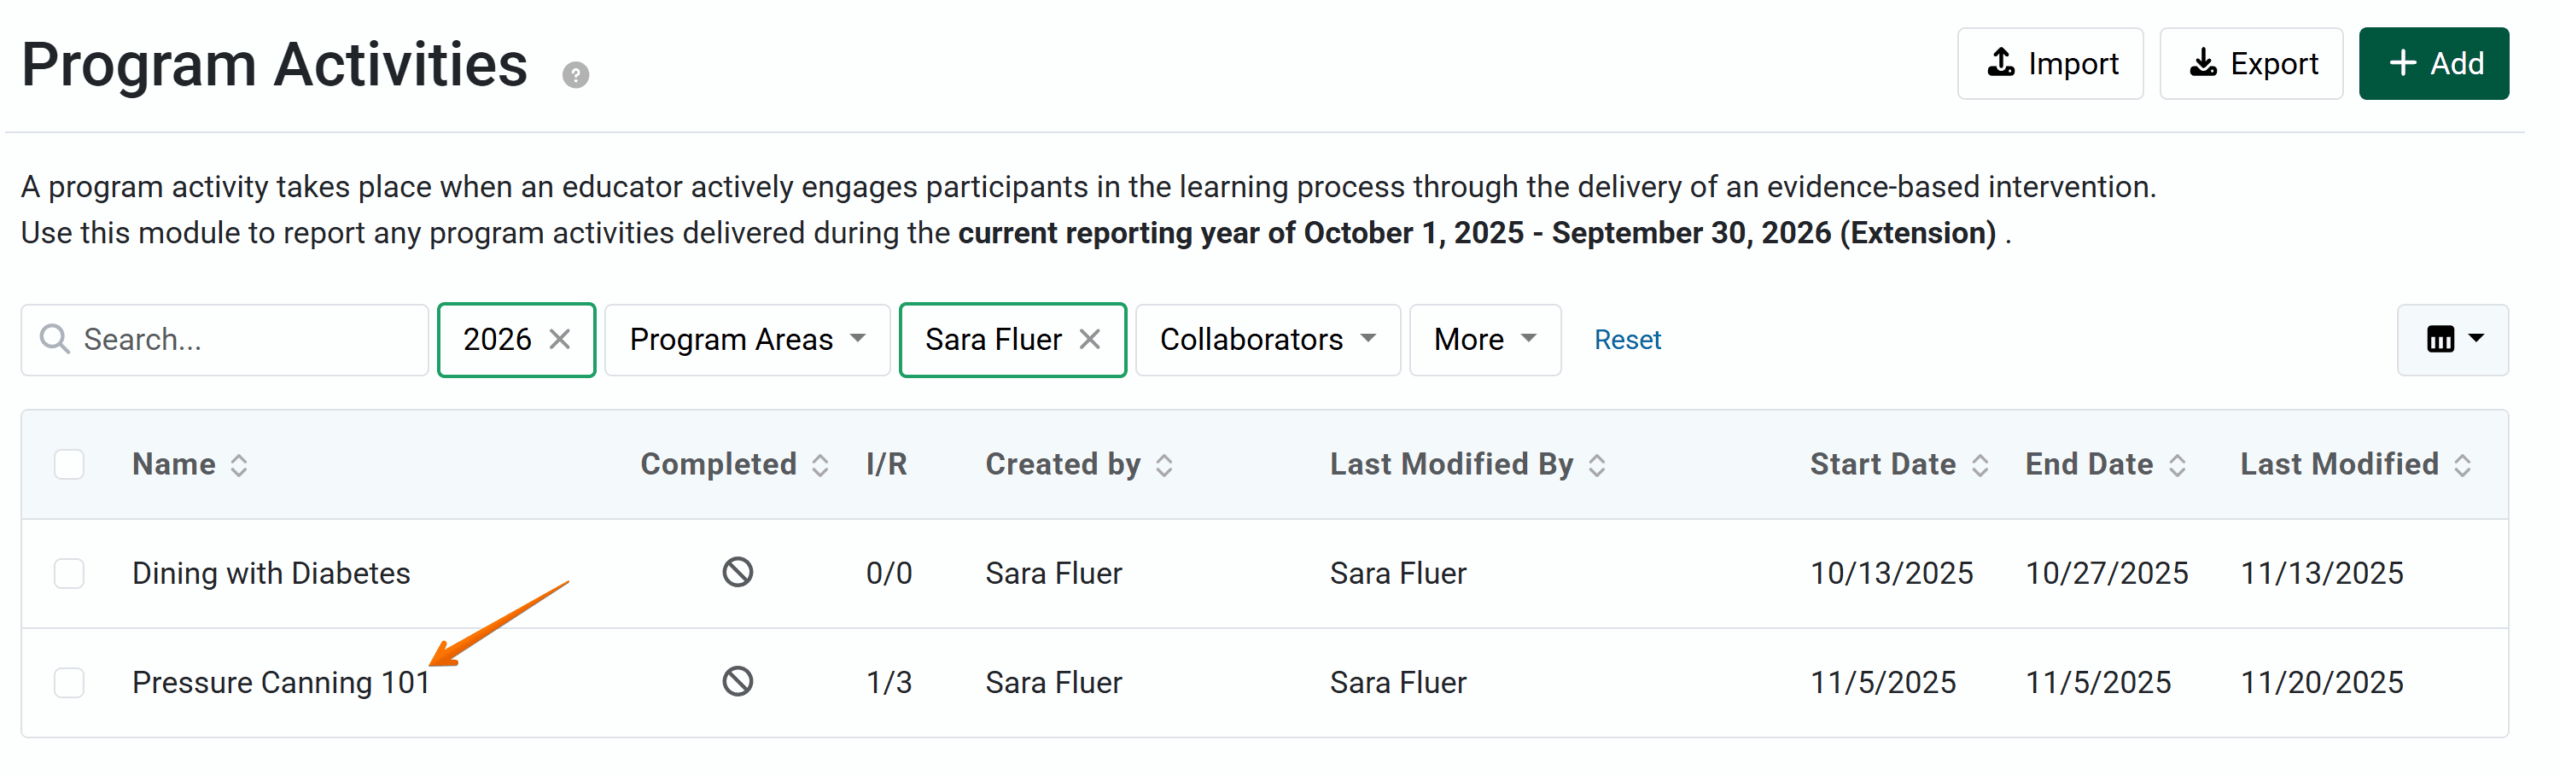Select the Pressure Canning 101 checkbox
The width and height of the screenshot is (2560, 775).
(x=69, y=683)
